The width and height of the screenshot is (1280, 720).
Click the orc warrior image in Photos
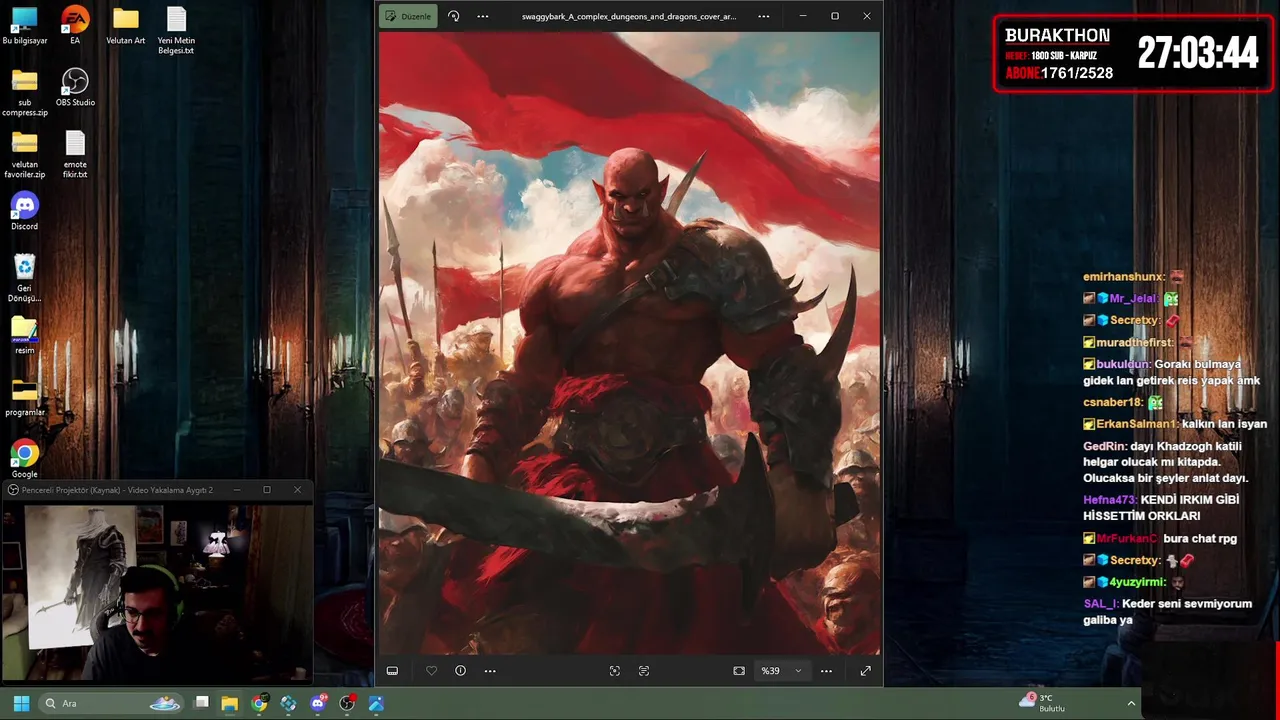pos(630,343)
